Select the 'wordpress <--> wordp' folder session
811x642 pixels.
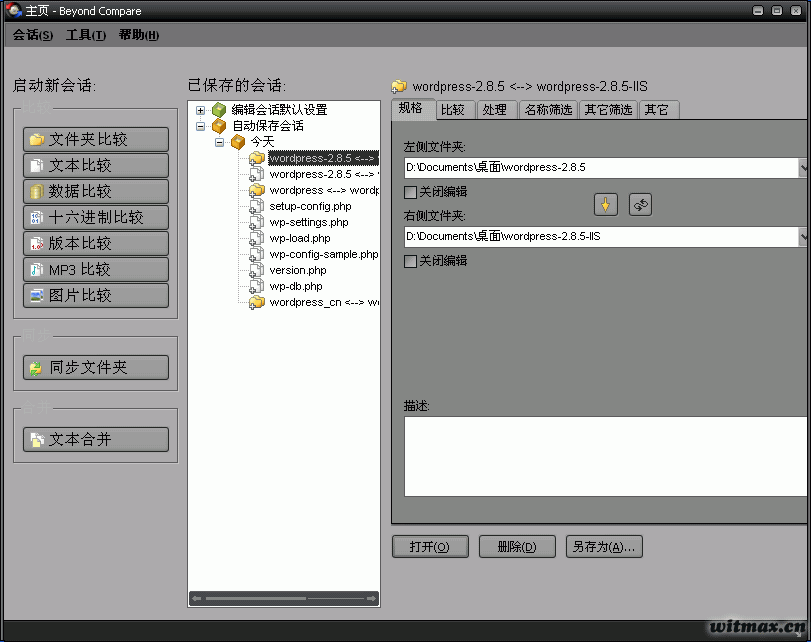[324, 190]
